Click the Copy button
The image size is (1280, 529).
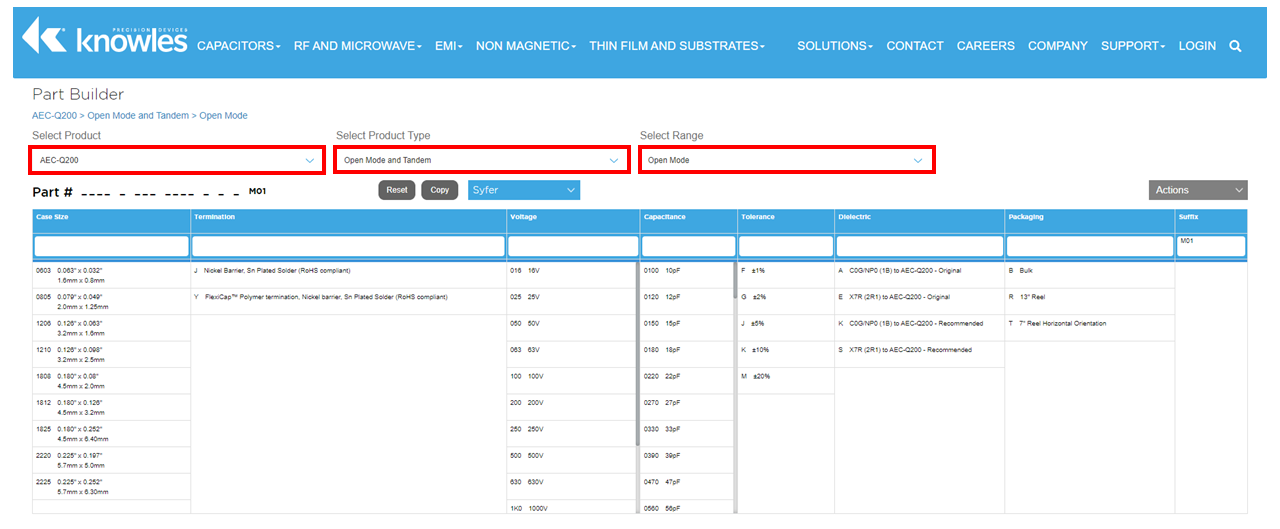coord(440,190)
